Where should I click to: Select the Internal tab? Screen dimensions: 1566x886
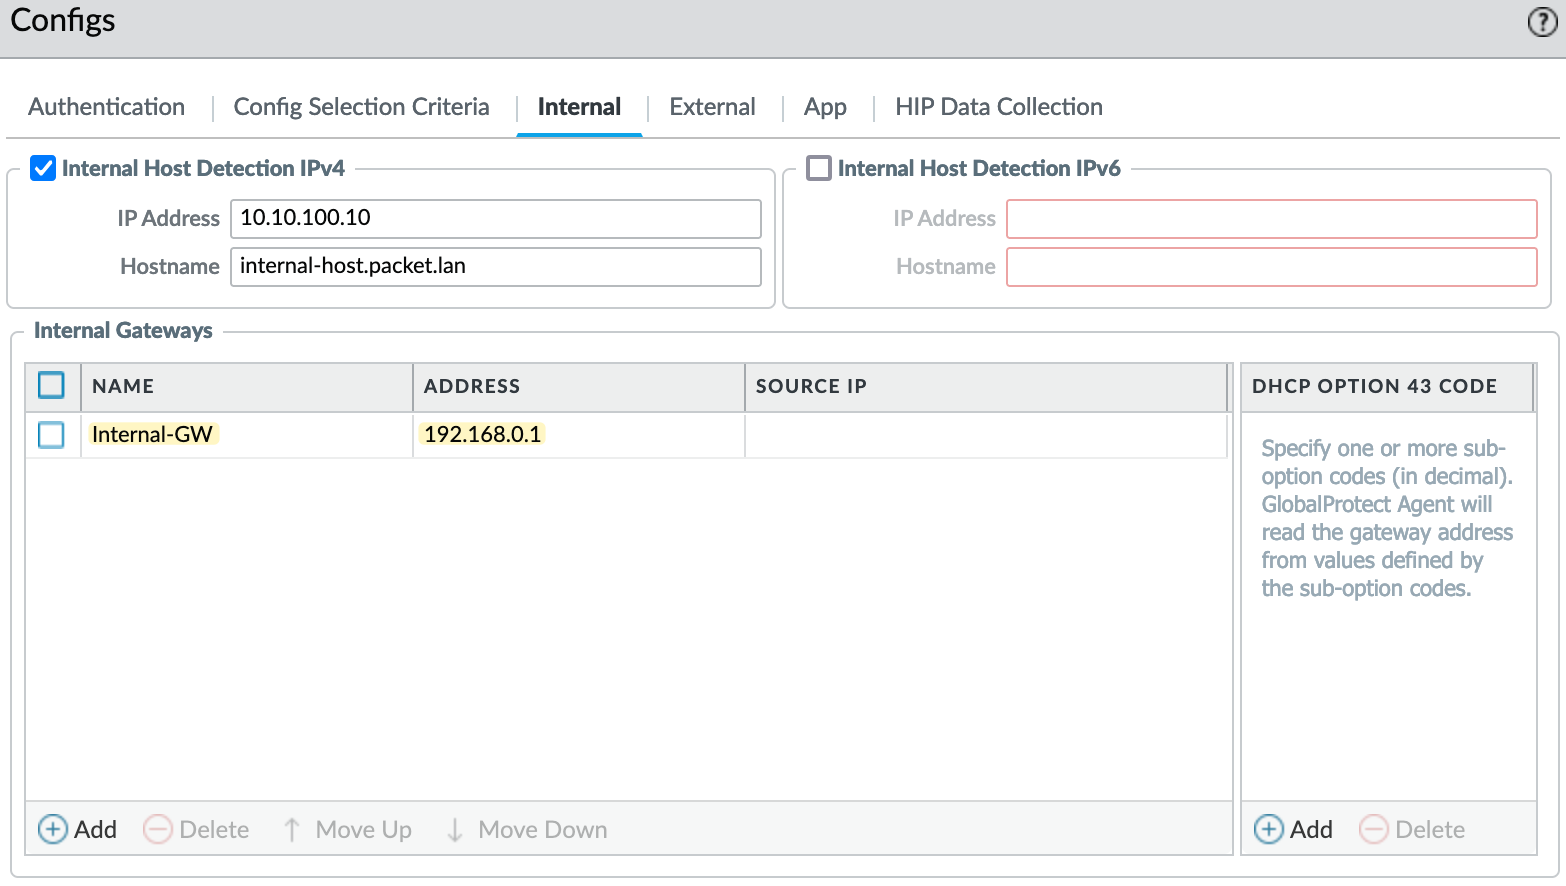click(579, 107)
